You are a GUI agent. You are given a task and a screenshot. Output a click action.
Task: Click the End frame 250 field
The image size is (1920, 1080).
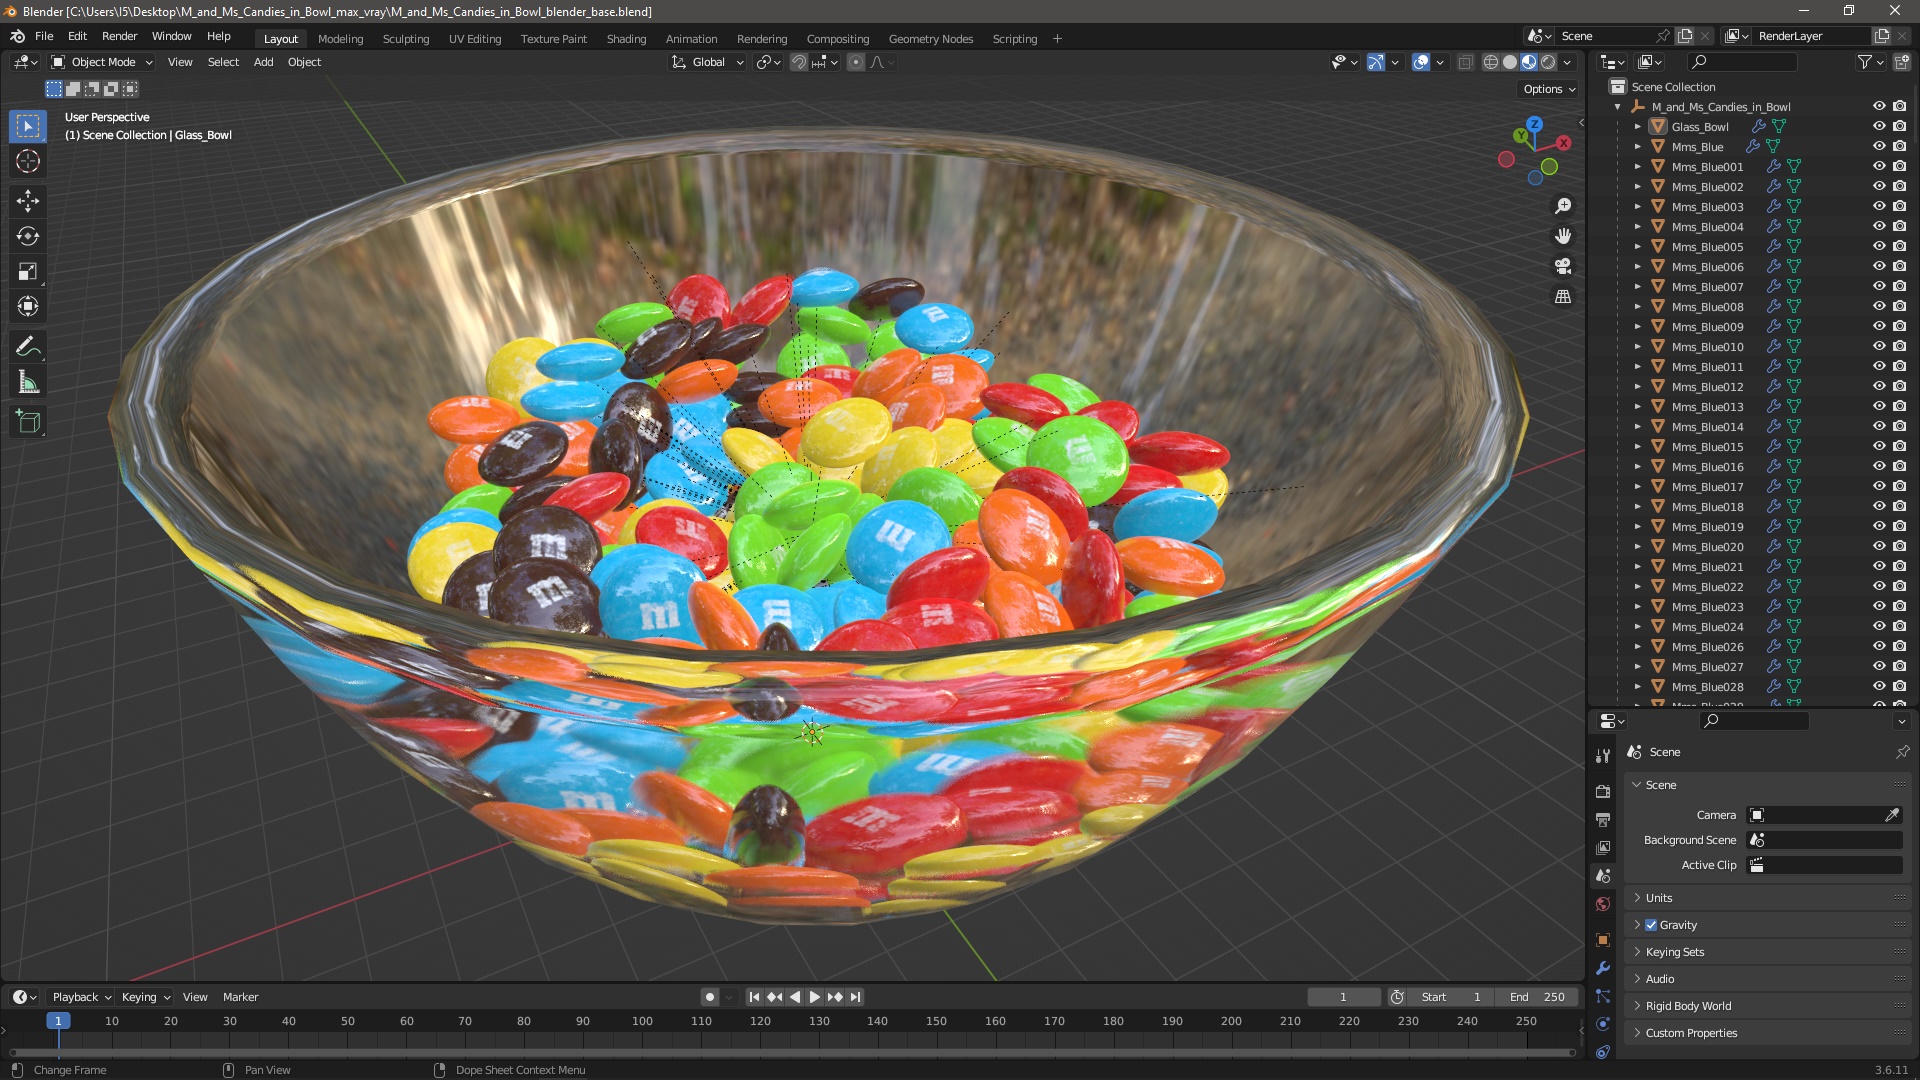pyautogui.click(x=1537, y=997)
